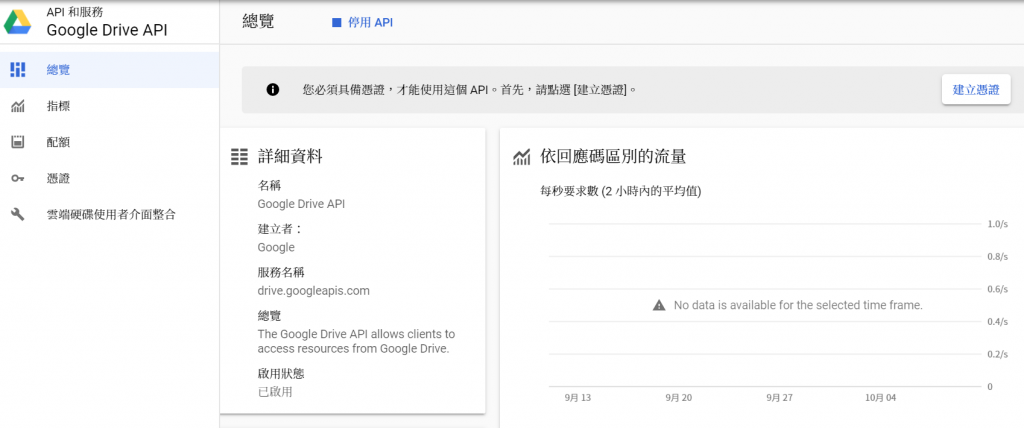
Task: Click the 配額 quota icon in sidebar
Action: pyautogui.click(x=18, y=142)
